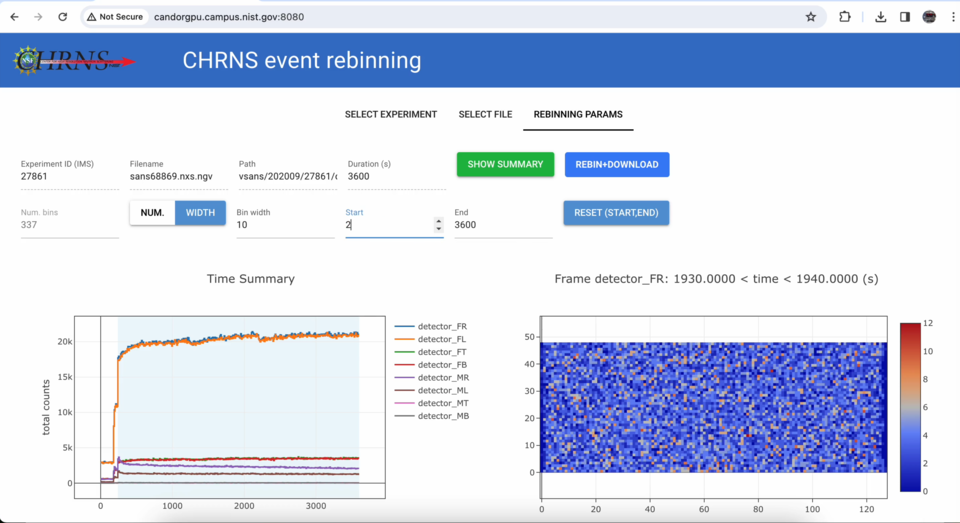
Task: Go to the Select File tab
Action: tap(485, 115)
